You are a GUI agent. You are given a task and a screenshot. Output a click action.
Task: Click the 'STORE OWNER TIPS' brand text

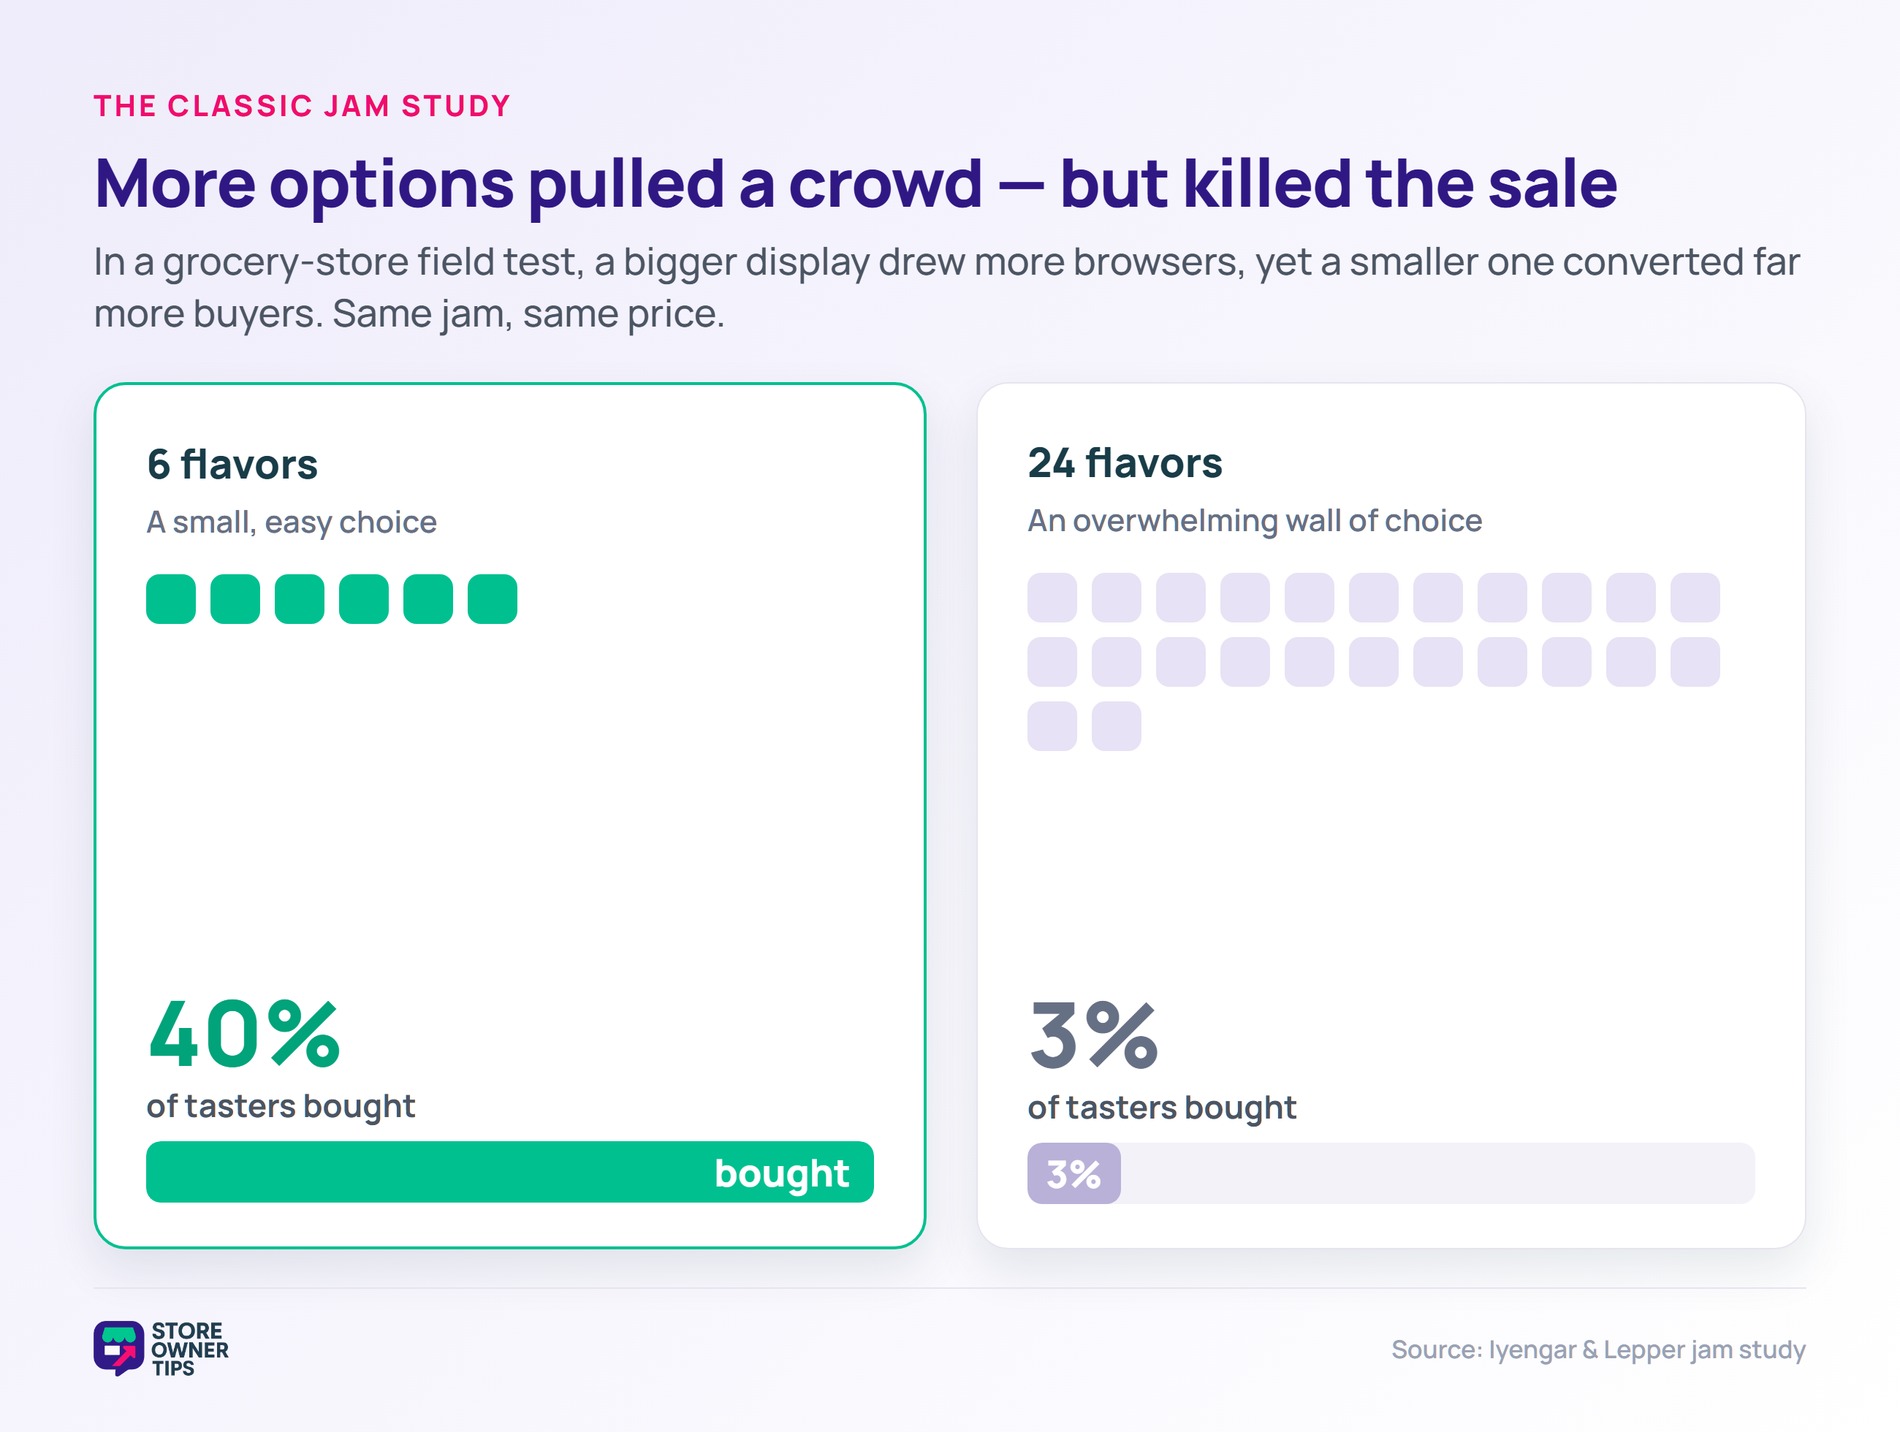point(190,1349)
